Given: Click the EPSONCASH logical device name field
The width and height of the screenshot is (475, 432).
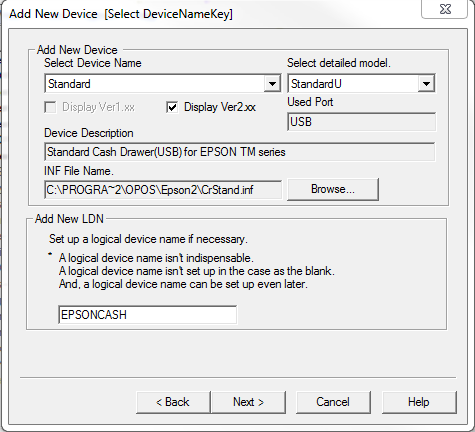Looking at the screenshot, I should [x=147, y=314].
